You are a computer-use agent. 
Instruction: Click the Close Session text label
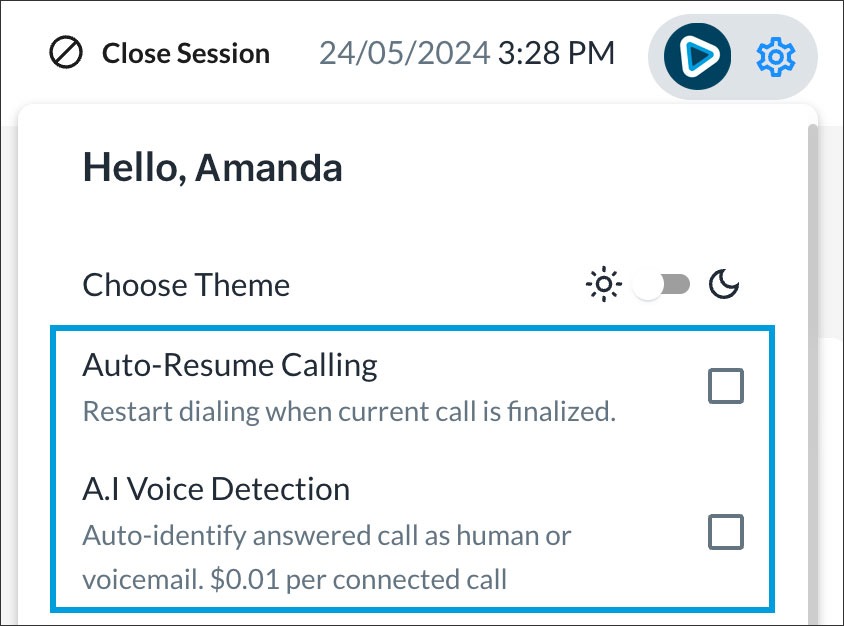186,53
